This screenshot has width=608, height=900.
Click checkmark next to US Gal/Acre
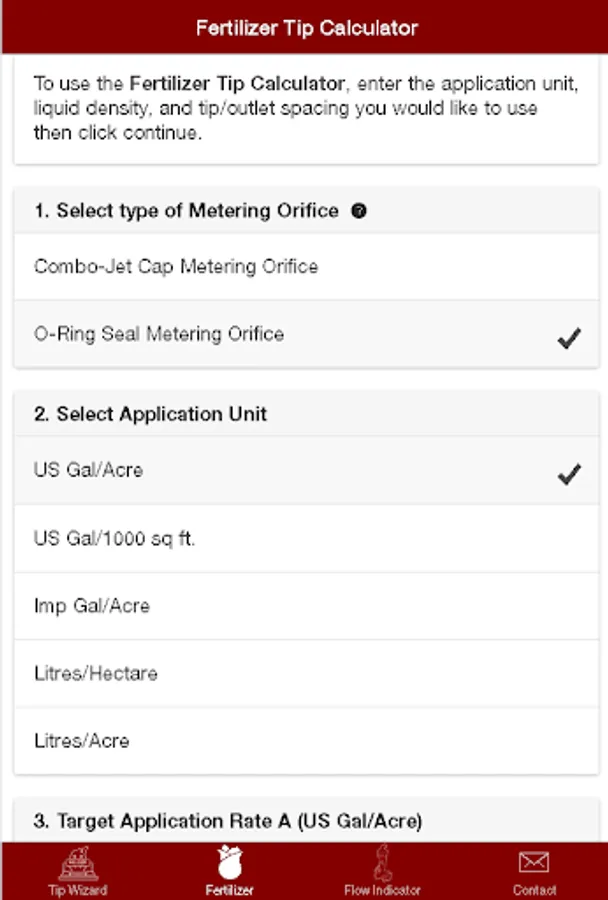(x=569, y=474)
